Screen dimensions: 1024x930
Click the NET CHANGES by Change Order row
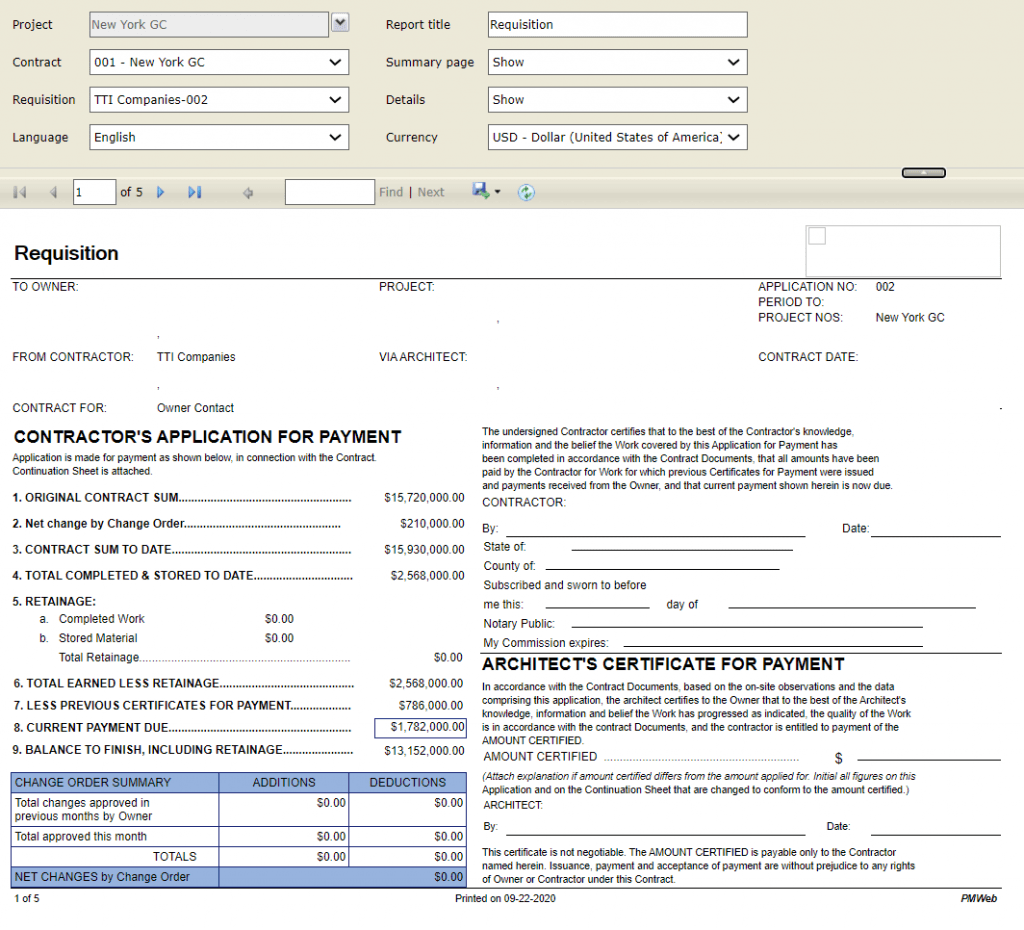point(238,877)
